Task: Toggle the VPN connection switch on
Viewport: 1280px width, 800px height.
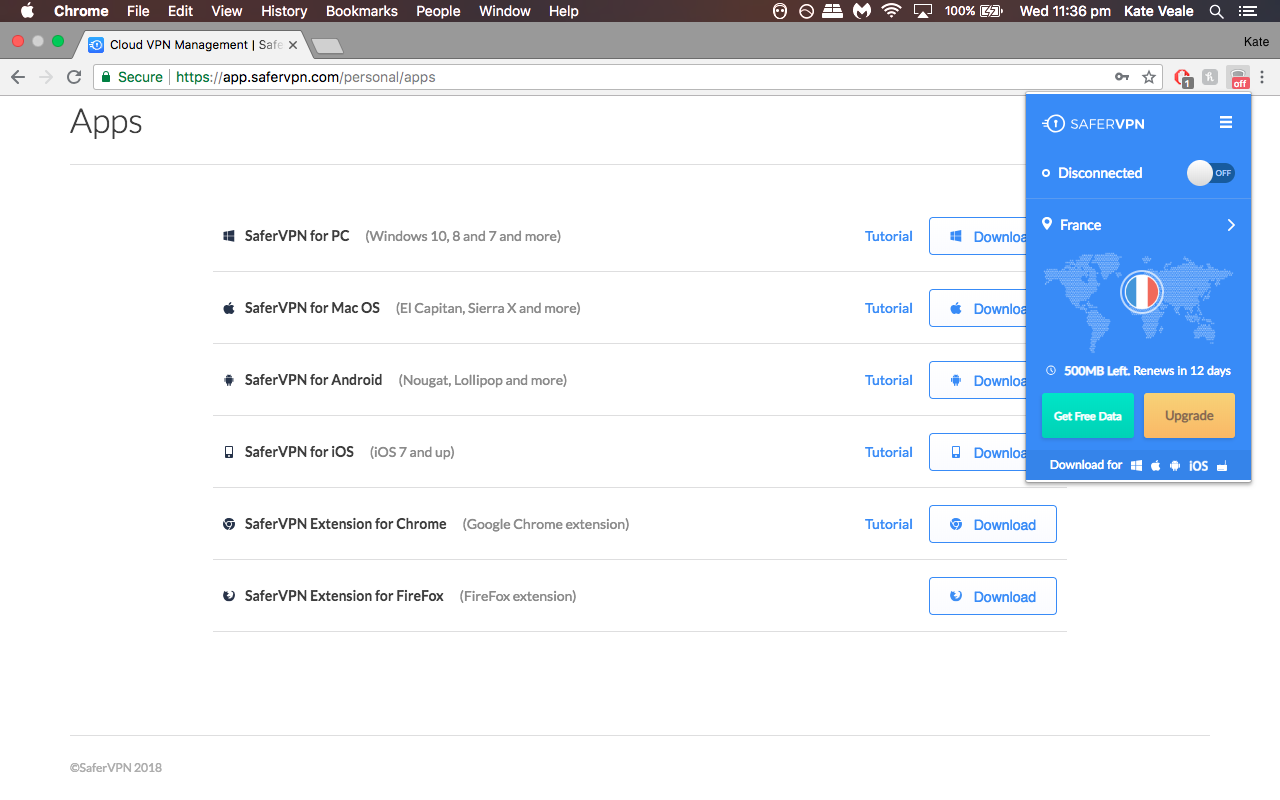Action: coord(1211,173)
